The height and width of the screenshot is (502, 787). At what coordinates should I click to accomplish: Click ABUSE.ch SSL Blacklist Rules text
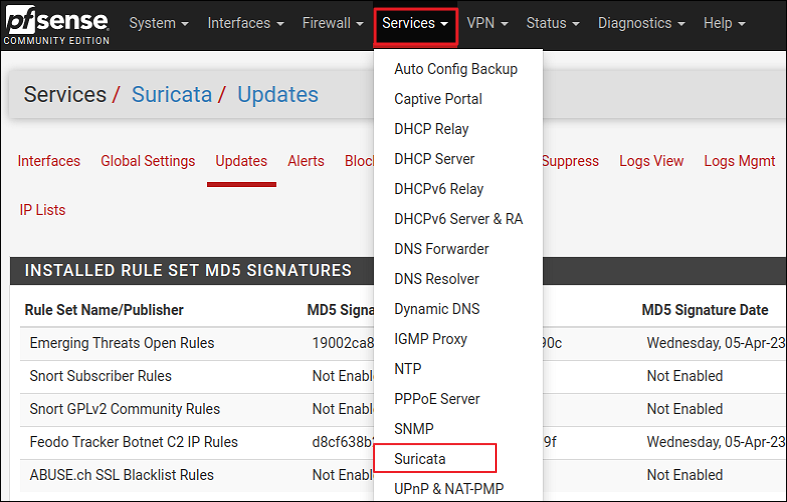121,475
